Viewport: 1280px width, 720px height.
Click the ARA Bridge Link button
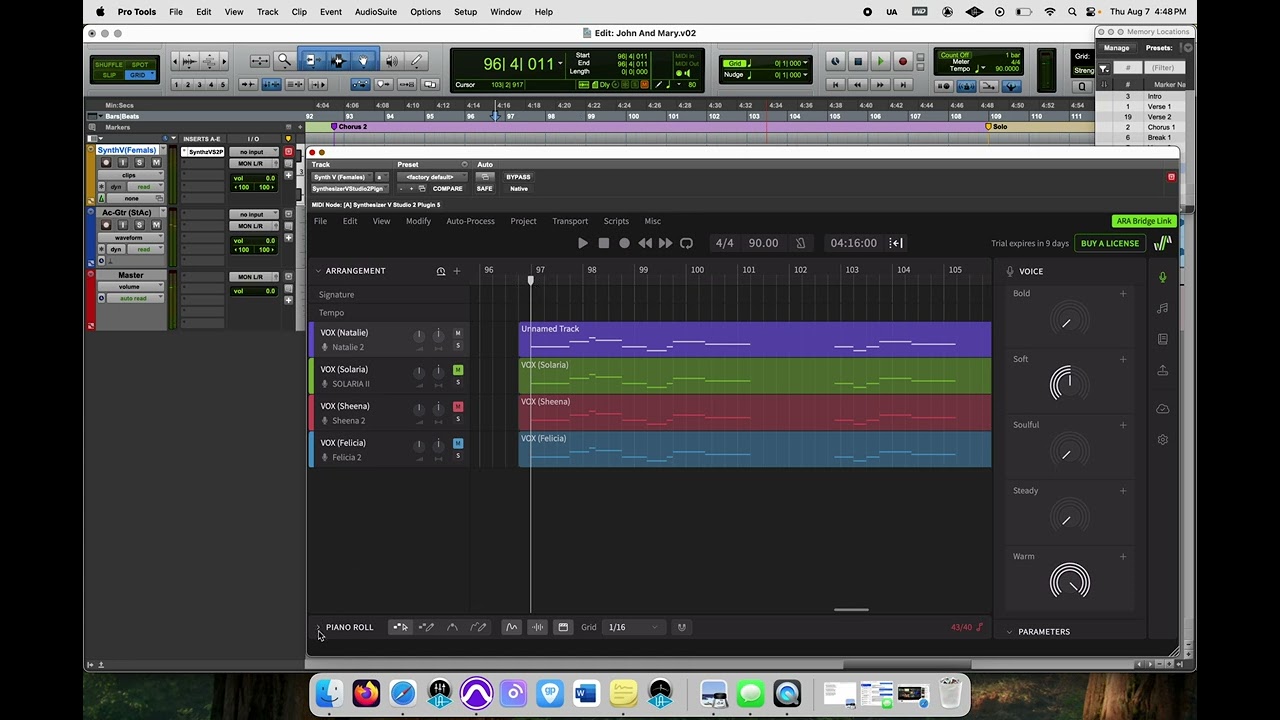point(1144,221)
